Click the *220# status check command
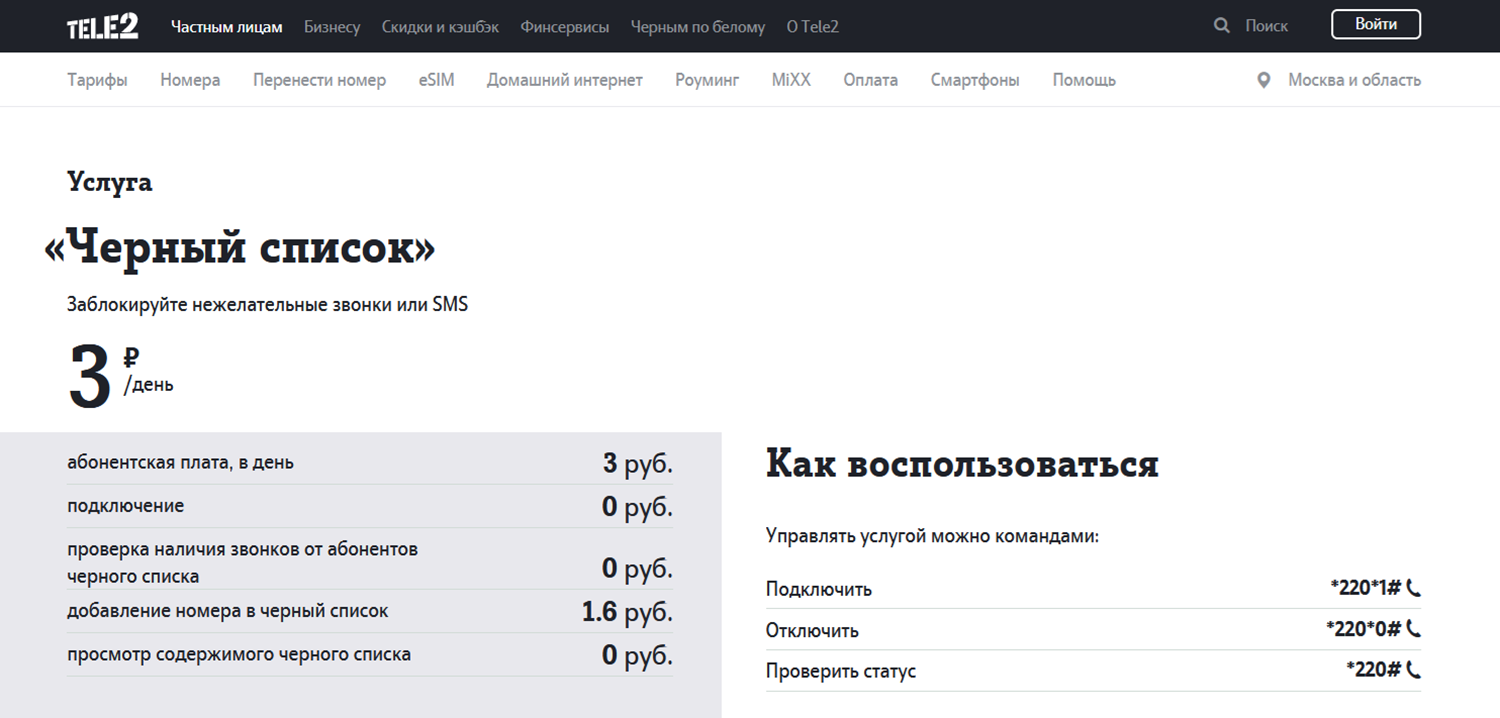The image size is (1500, 718). click(x=1374, y=670)
